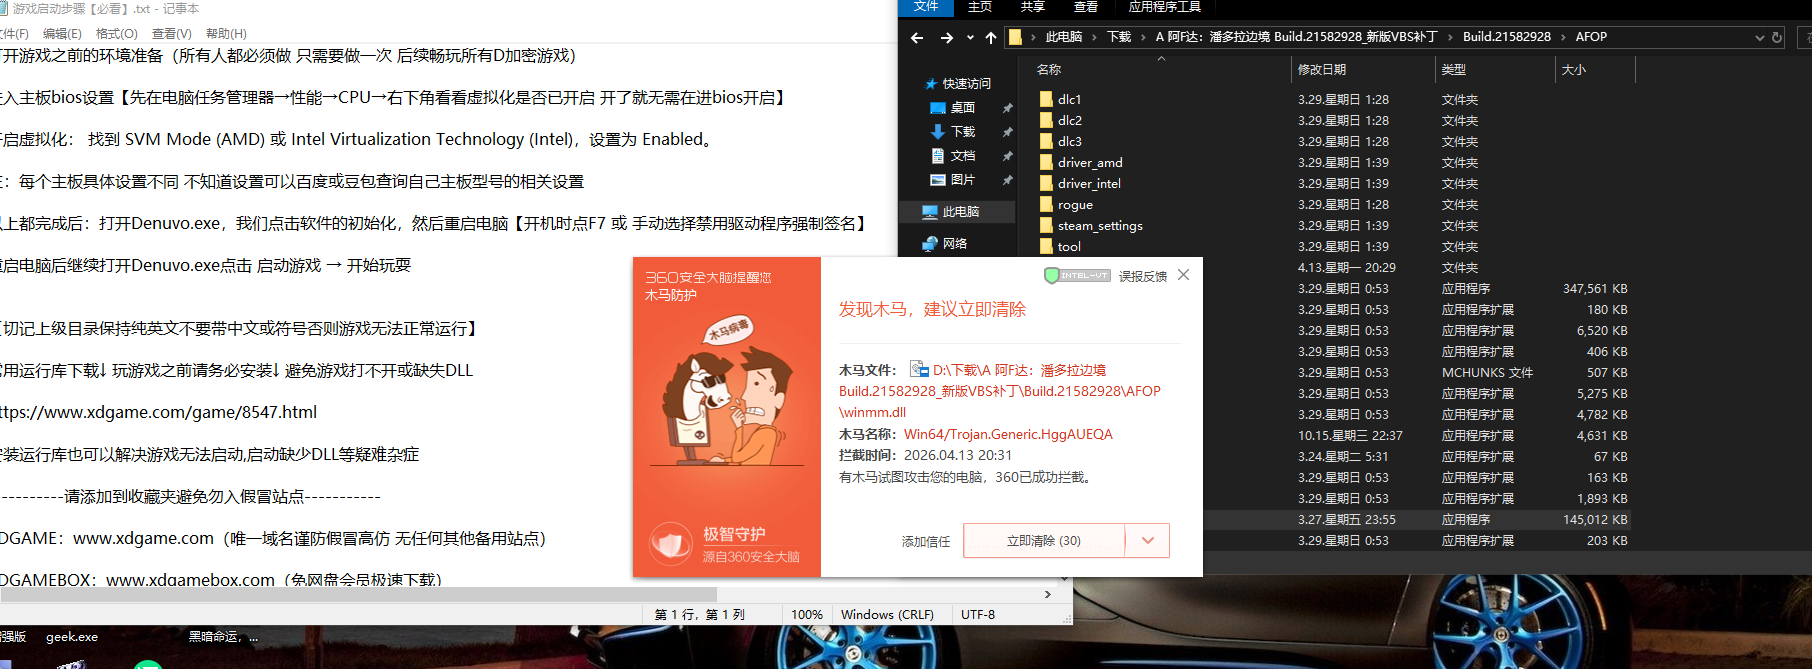Click the 100% zoom status in Notepad
The image size is (1812, 669).
[x=807, y=615]
